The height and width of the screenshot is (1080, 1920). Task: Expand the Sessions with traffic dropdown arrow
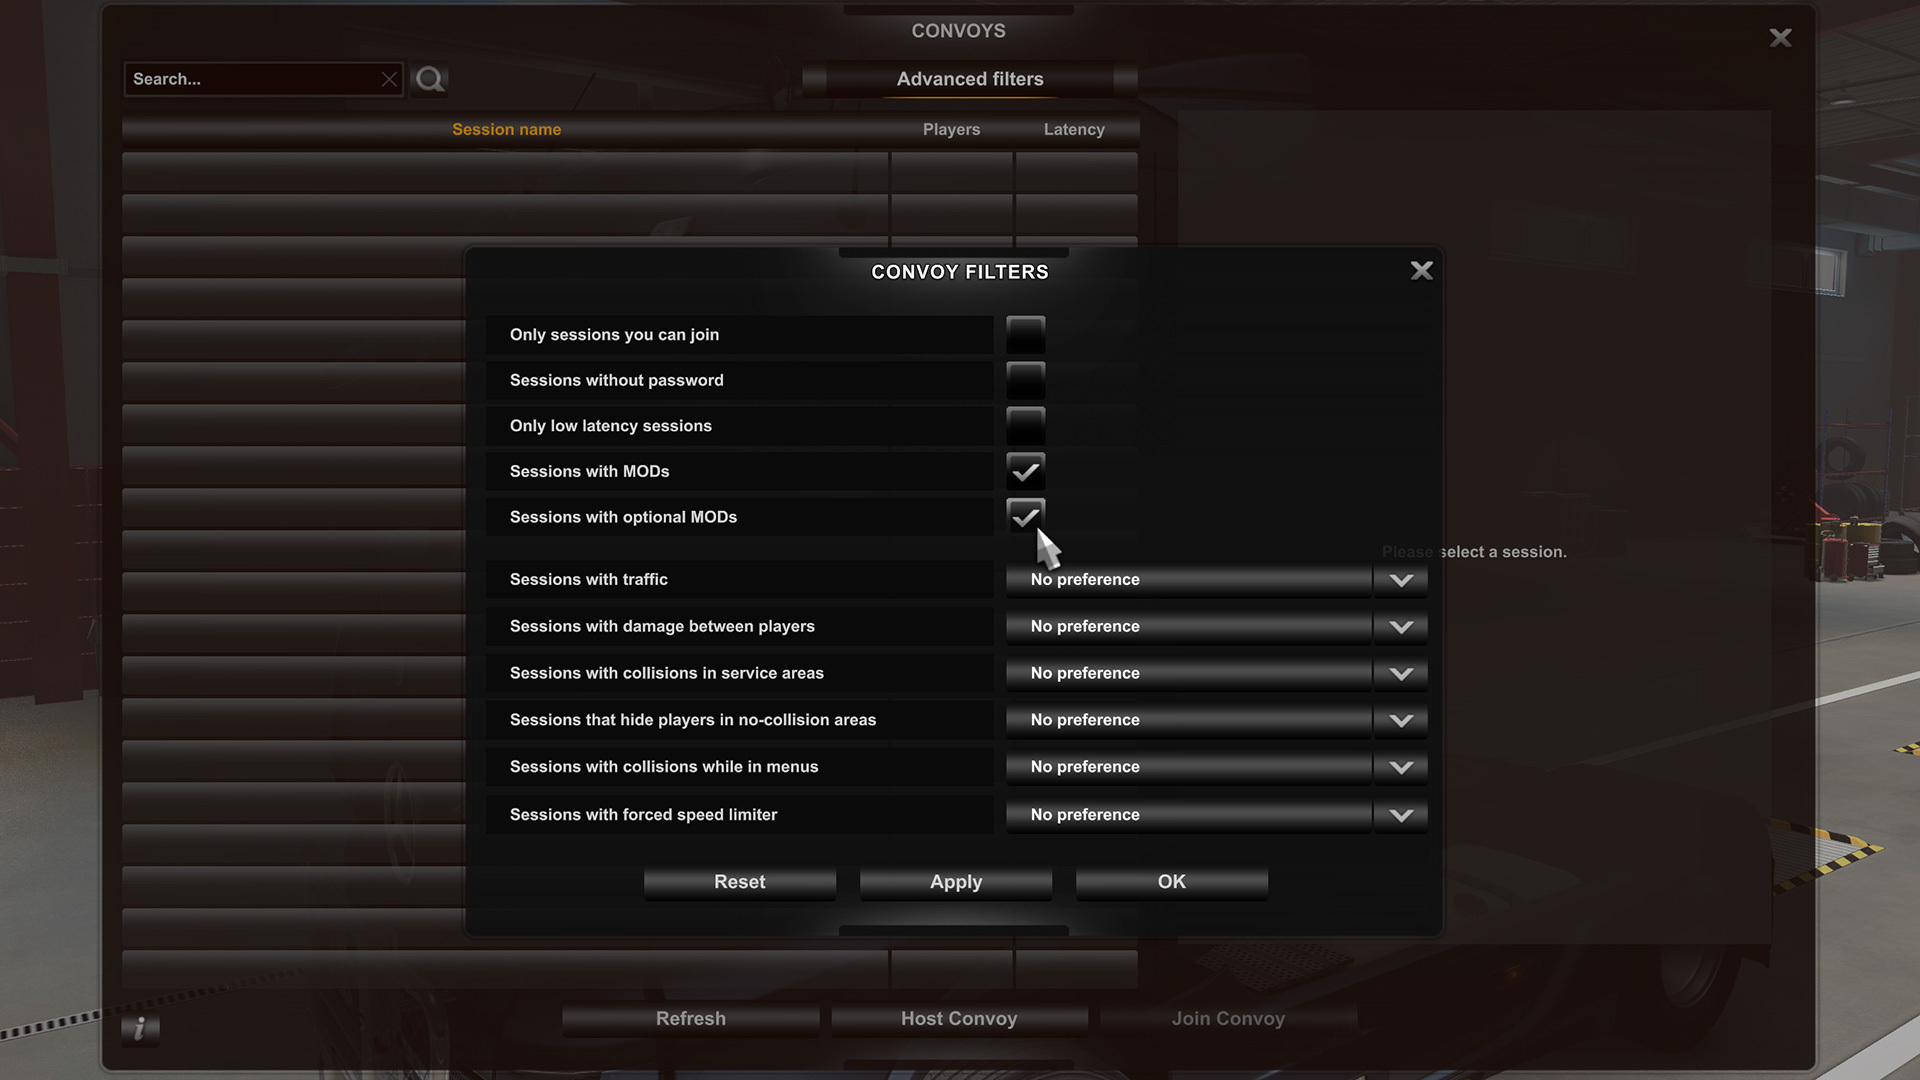tap(1401, 580)
